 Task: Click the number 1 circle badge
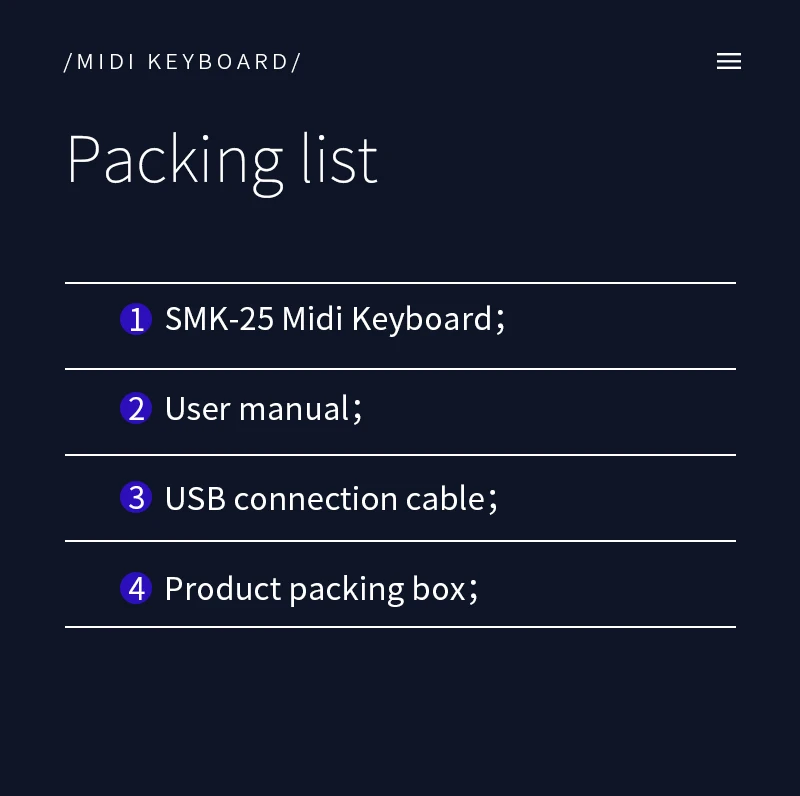point(136,319)
